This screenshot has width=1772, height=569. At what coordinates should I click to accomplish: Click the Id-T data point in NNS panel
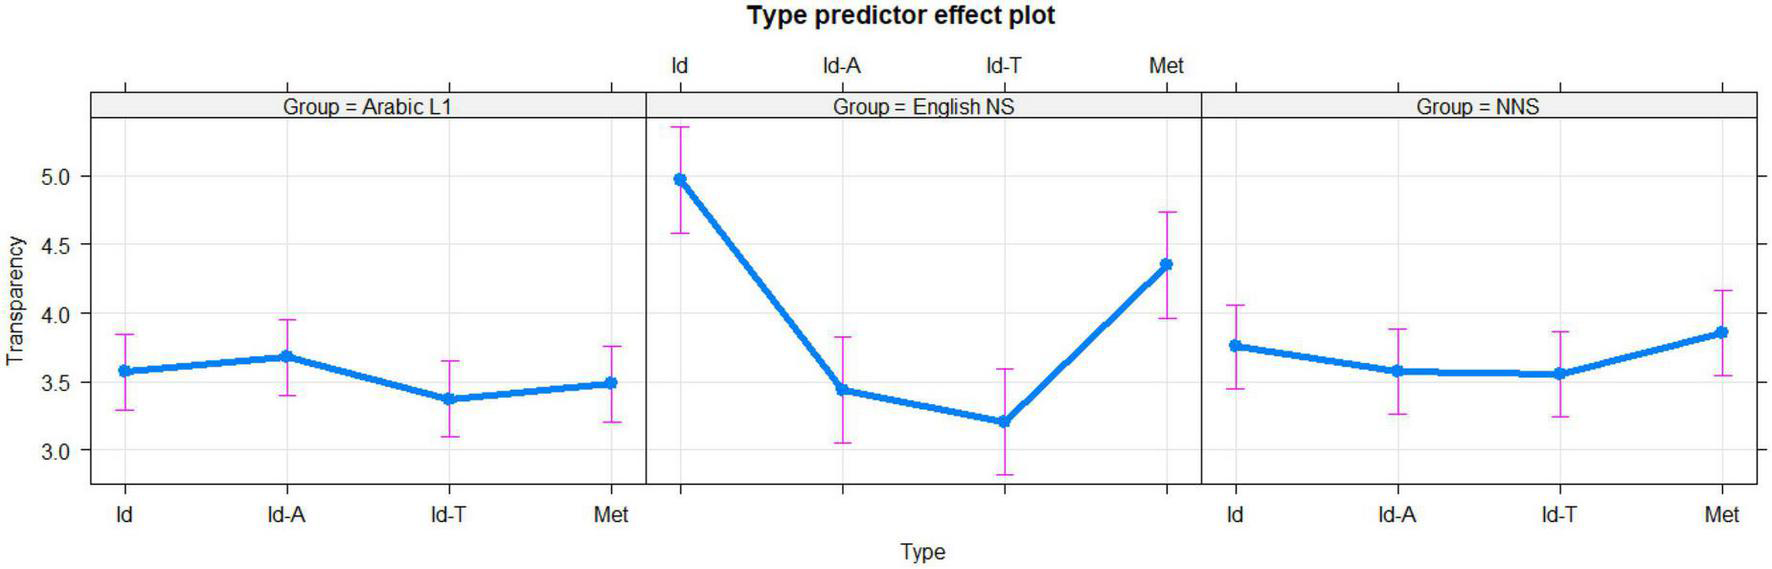(x=1559, y=374)
